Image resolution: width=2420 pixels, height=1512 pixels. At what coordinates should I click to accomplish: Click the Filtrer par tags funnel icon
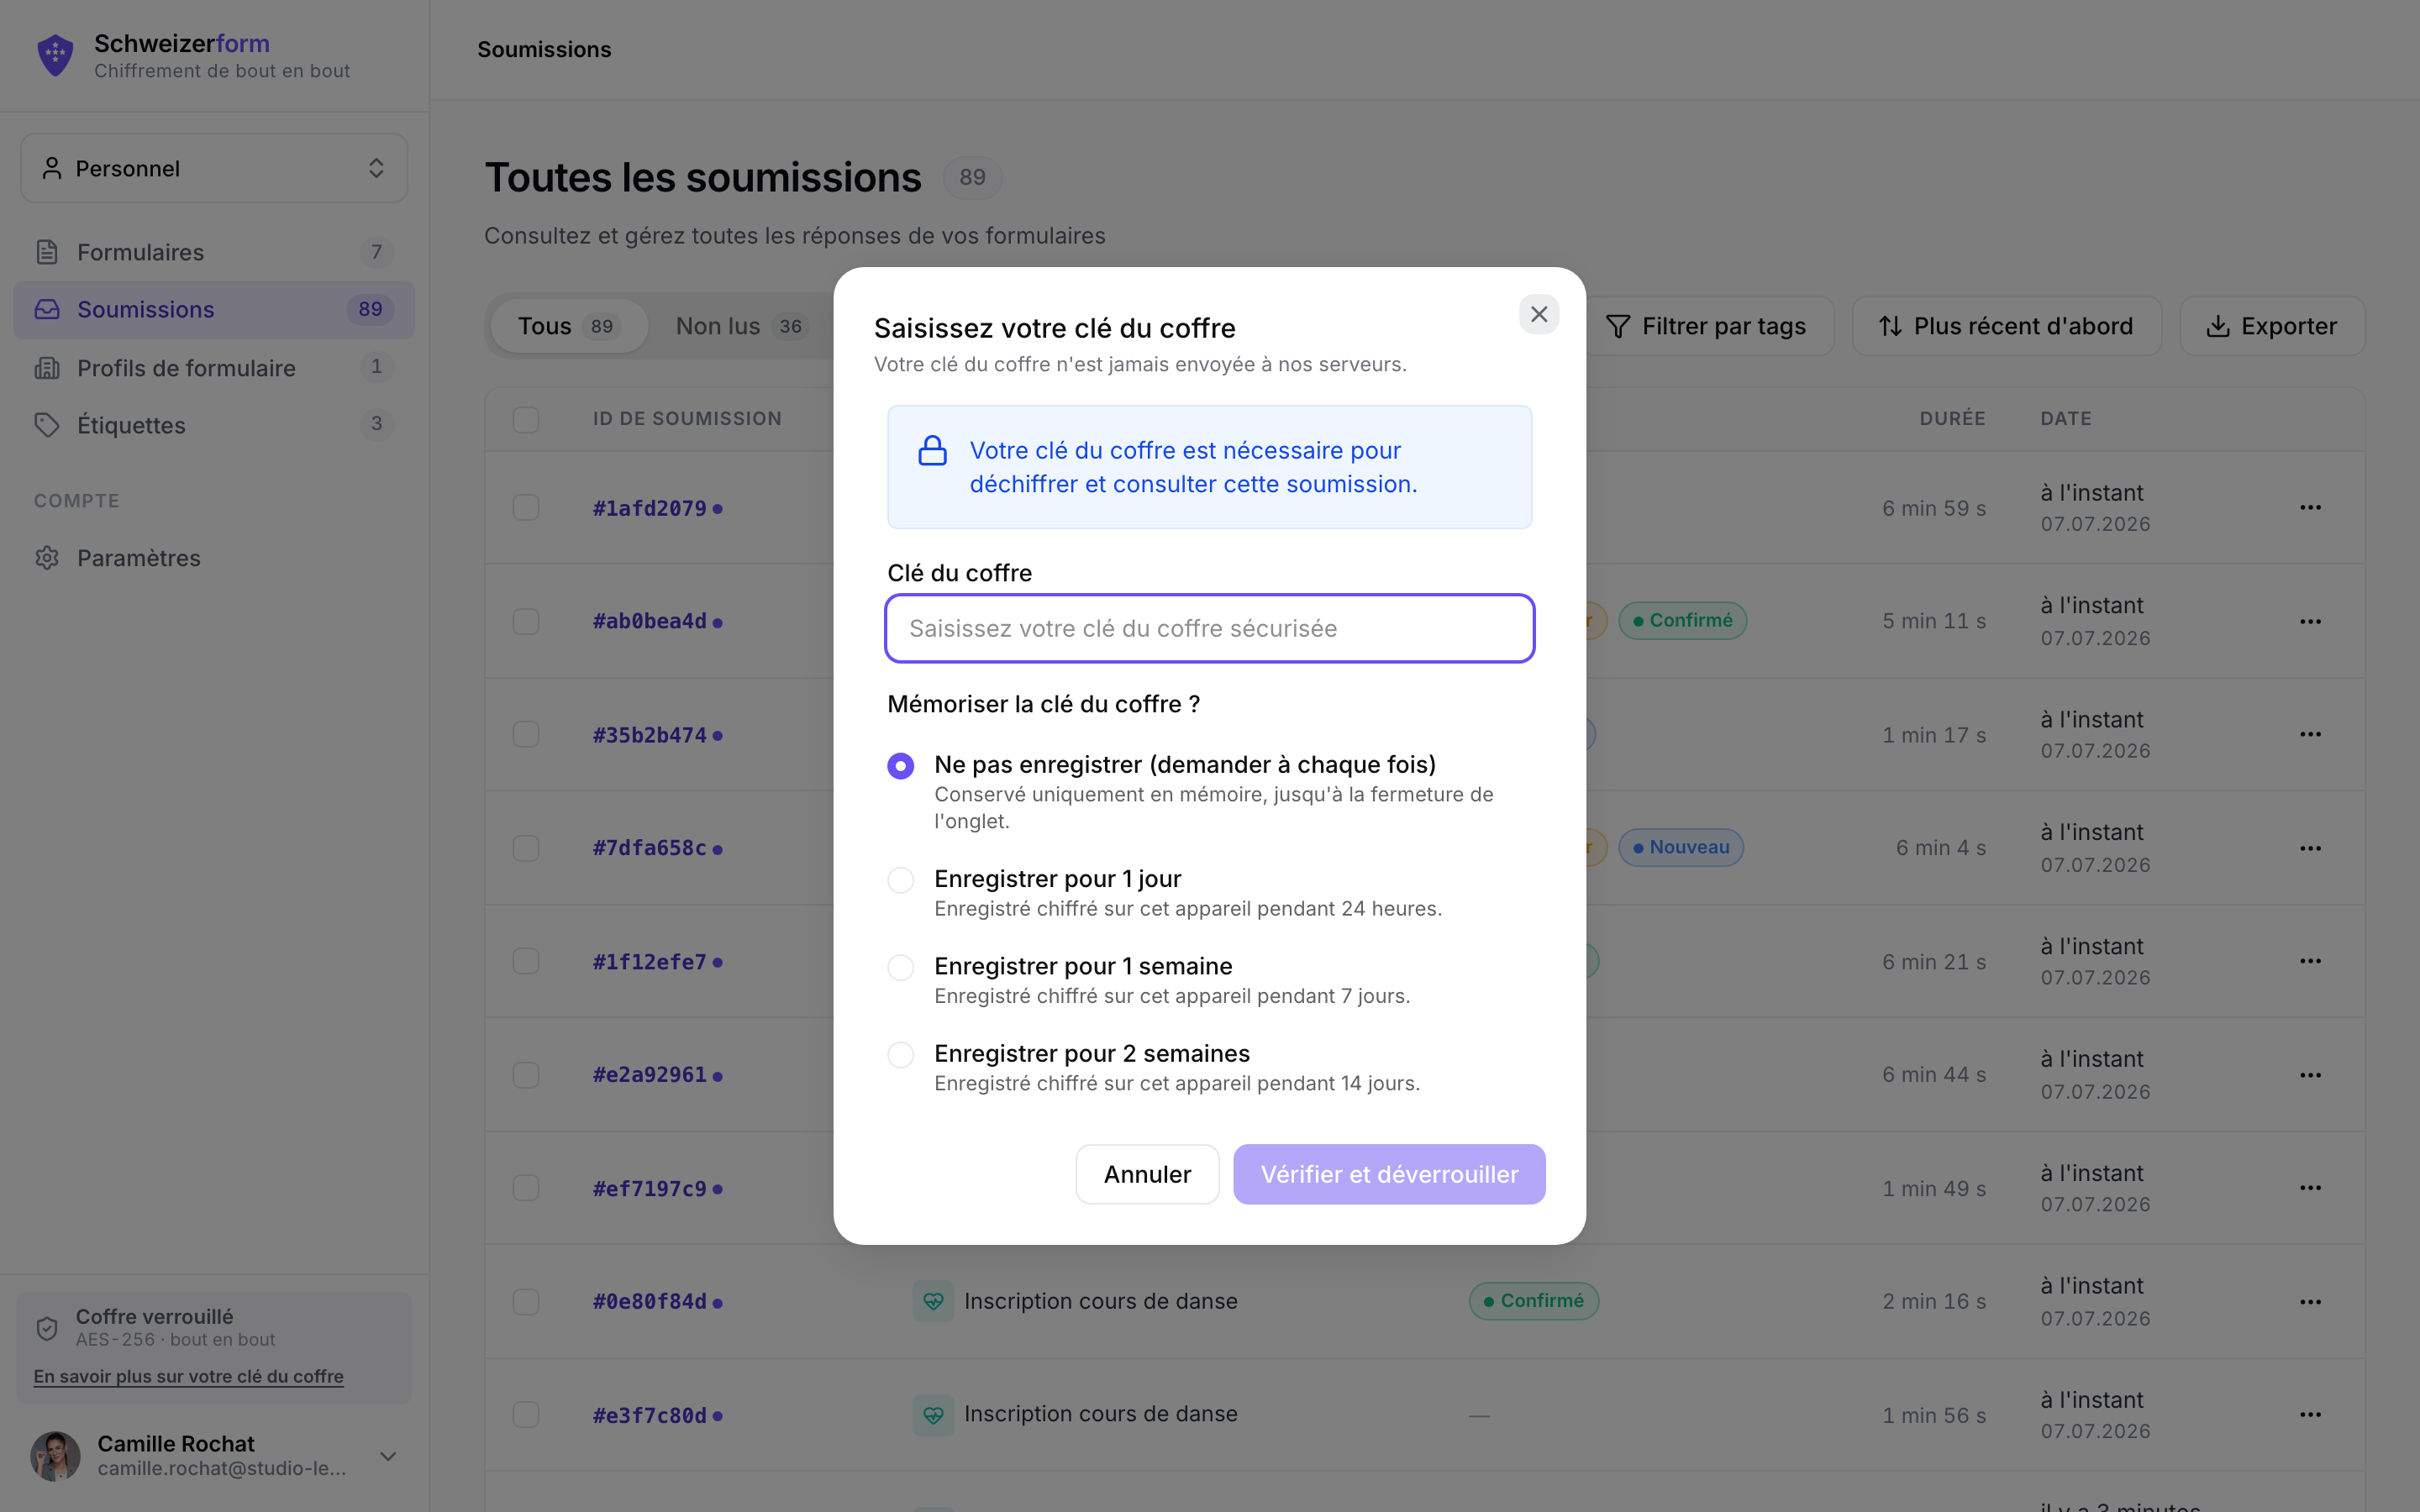click(x=1617, y=326)
